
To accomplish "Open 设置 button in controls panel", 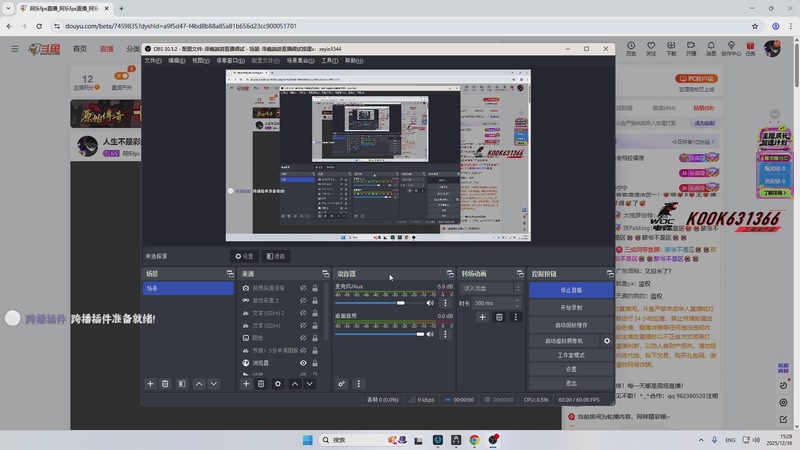I will click(x=571, y=369).
